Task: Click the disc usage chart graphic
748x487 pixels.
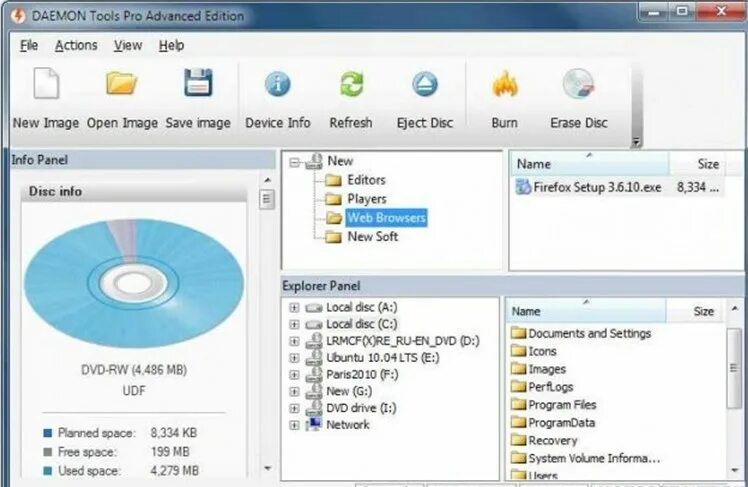Action: tap(134, 283)
